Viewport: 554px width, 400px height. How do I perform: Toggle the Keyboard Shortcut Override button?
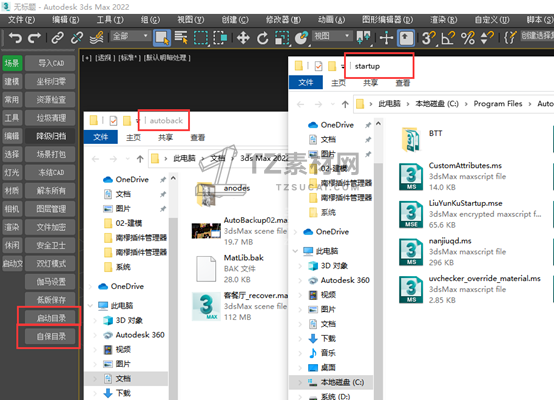[x=406, y=37]
